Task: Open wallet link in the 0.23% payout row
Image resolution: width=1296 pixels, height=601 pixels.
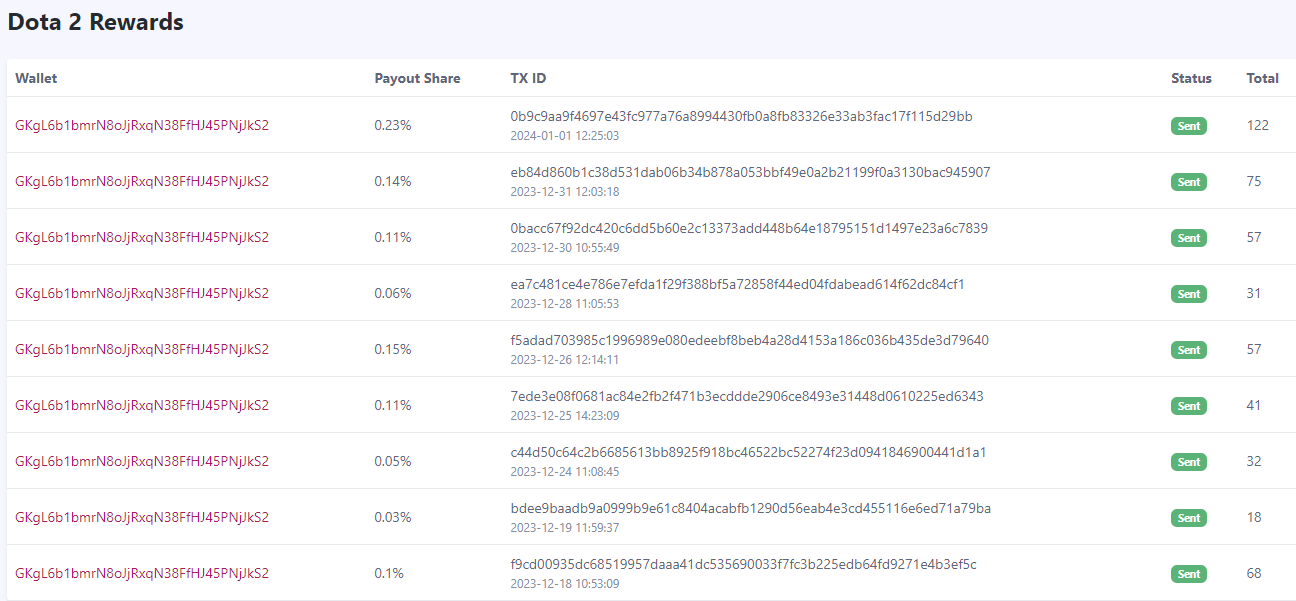Action: pos(142,125)
